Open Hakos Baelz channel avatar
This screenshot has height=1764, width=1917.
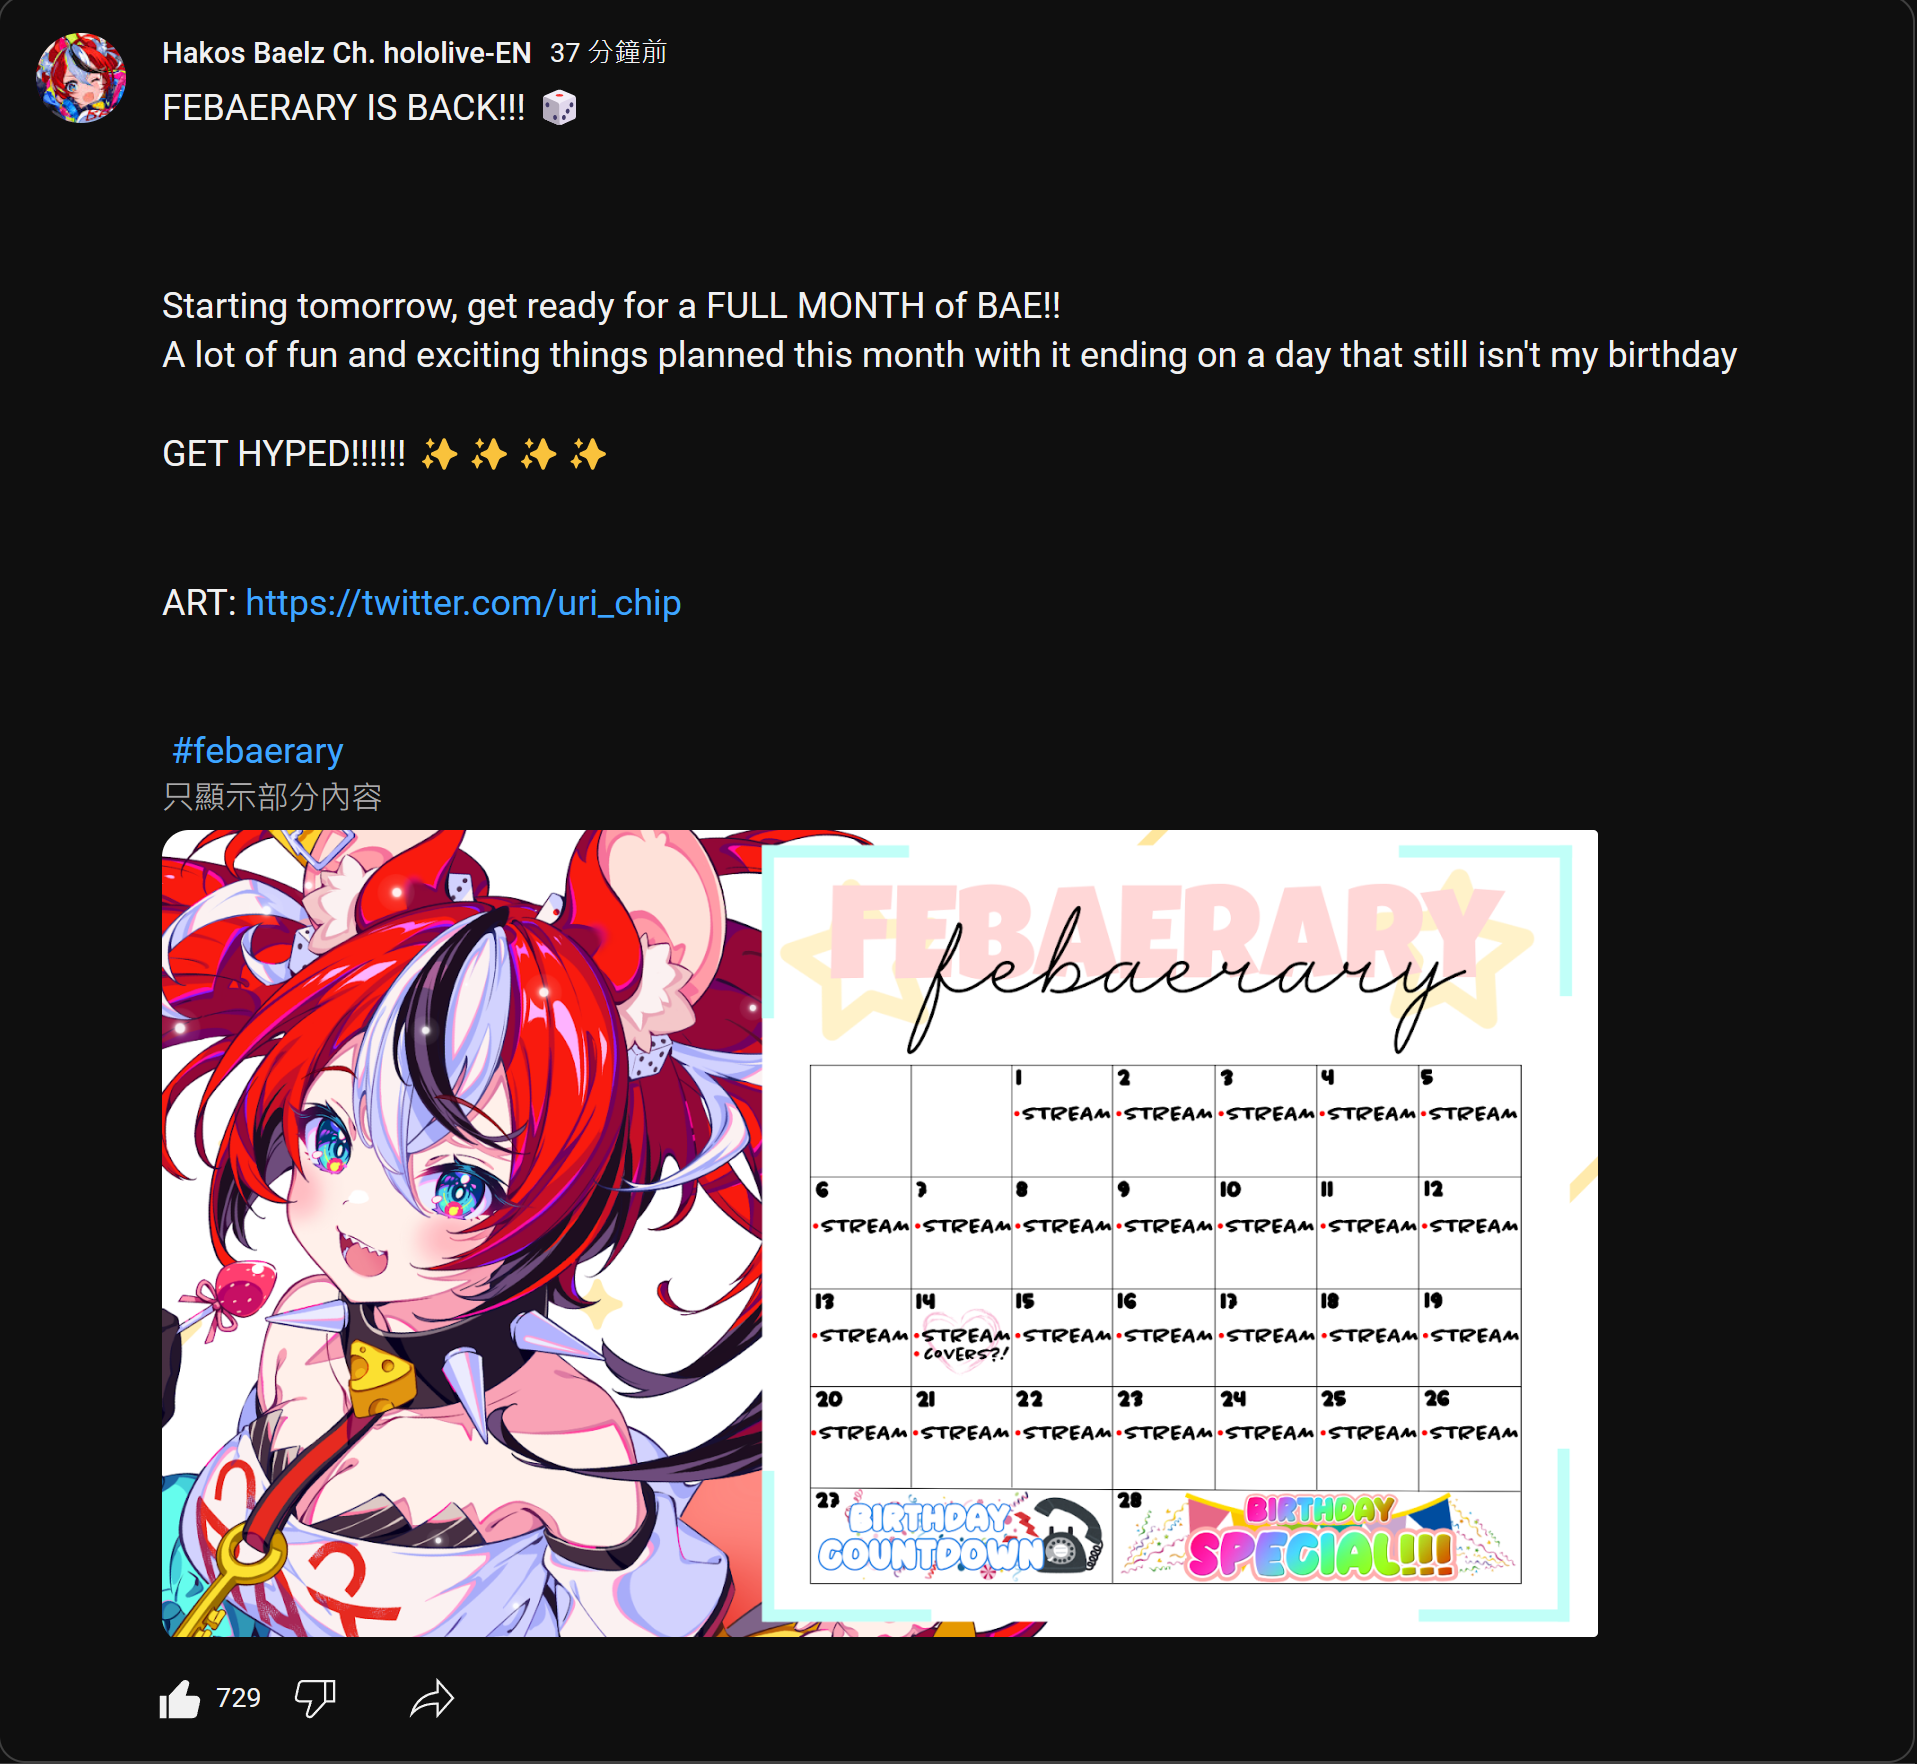pyautogui.click(x=81, y=78)
